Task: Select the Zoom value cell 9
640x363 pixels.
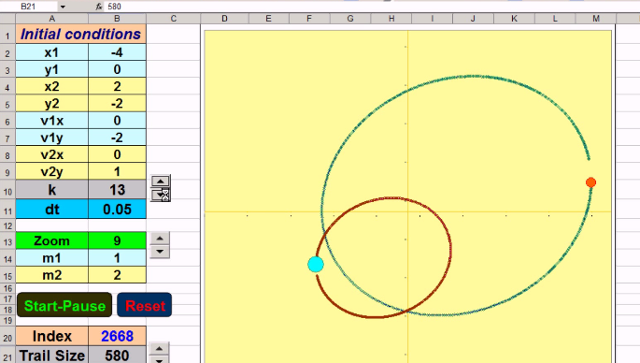Action: (x=117, y=241)
